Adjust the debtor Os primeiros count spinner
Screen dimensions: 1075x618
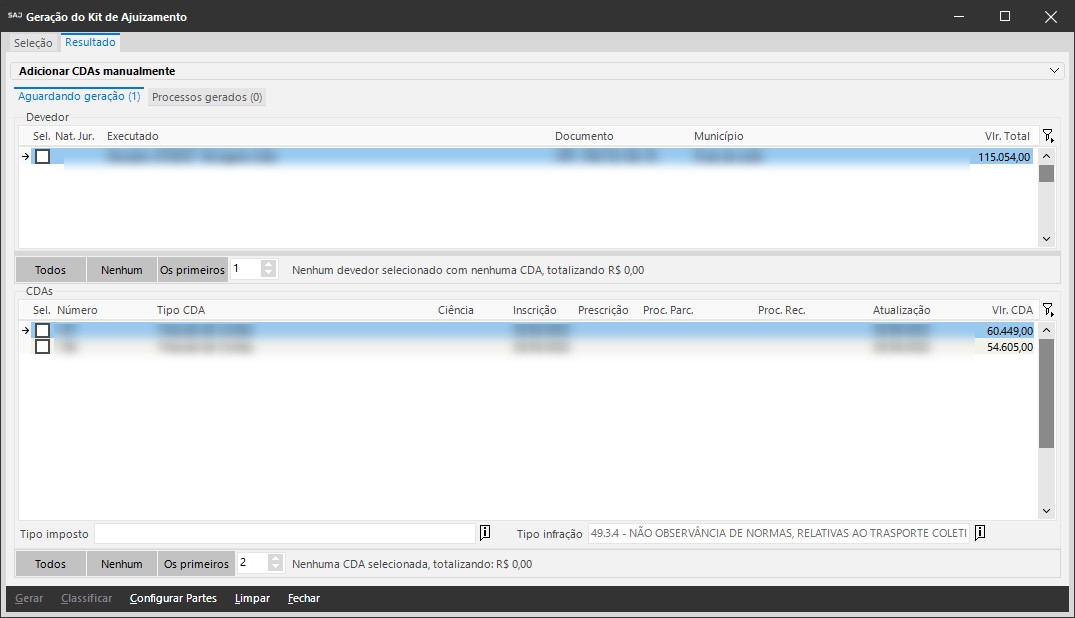268,269
